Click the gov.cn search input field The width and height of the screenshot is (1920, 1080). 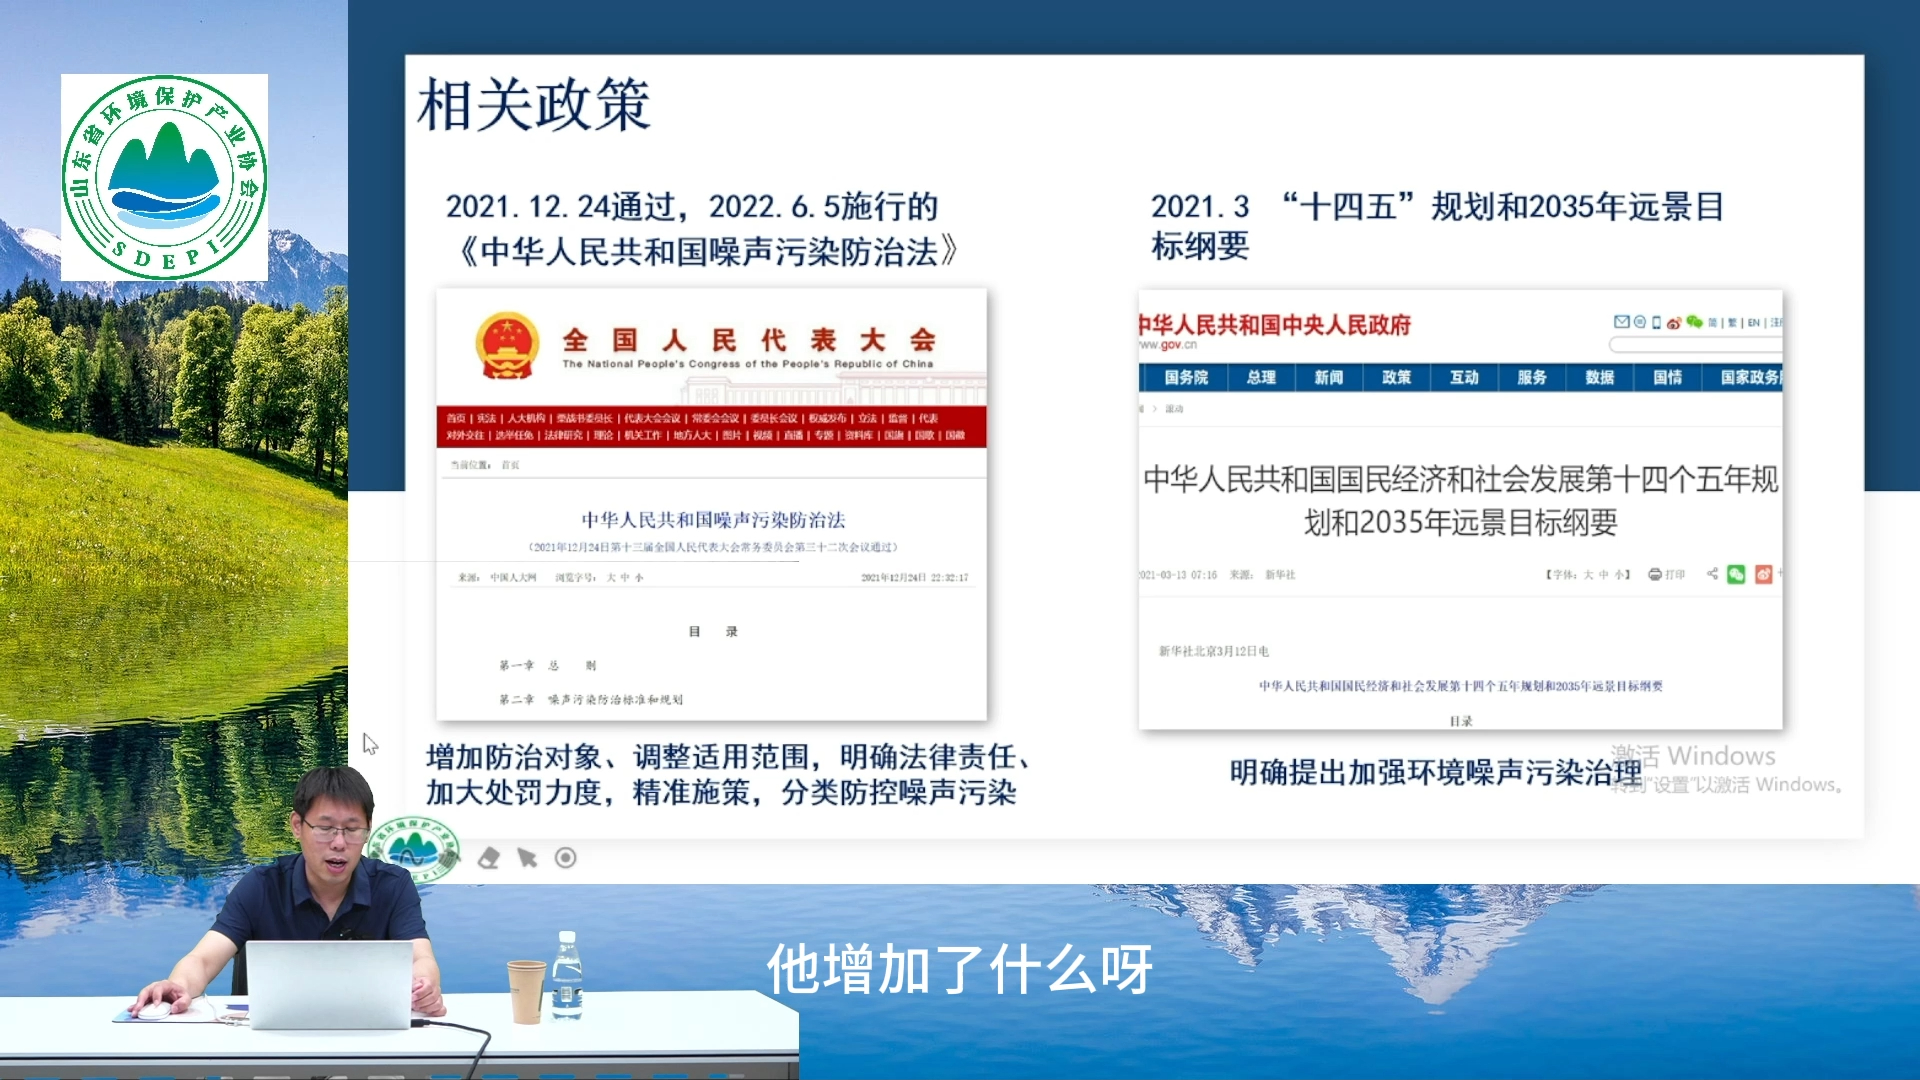pos(1695,345)
